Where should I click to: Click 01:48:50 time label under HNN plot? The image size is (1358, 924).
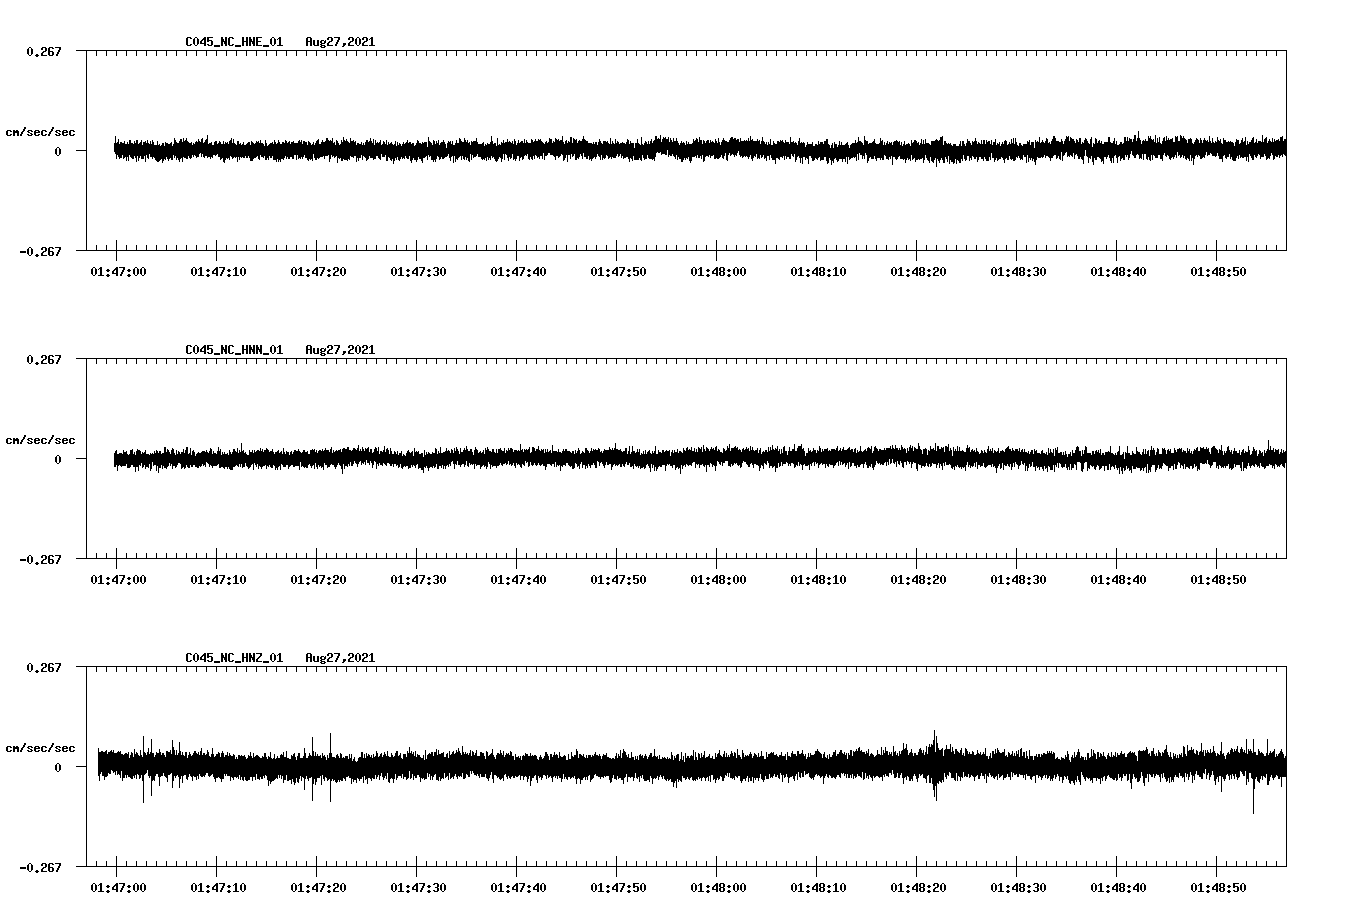click(x=1218, y=579)
